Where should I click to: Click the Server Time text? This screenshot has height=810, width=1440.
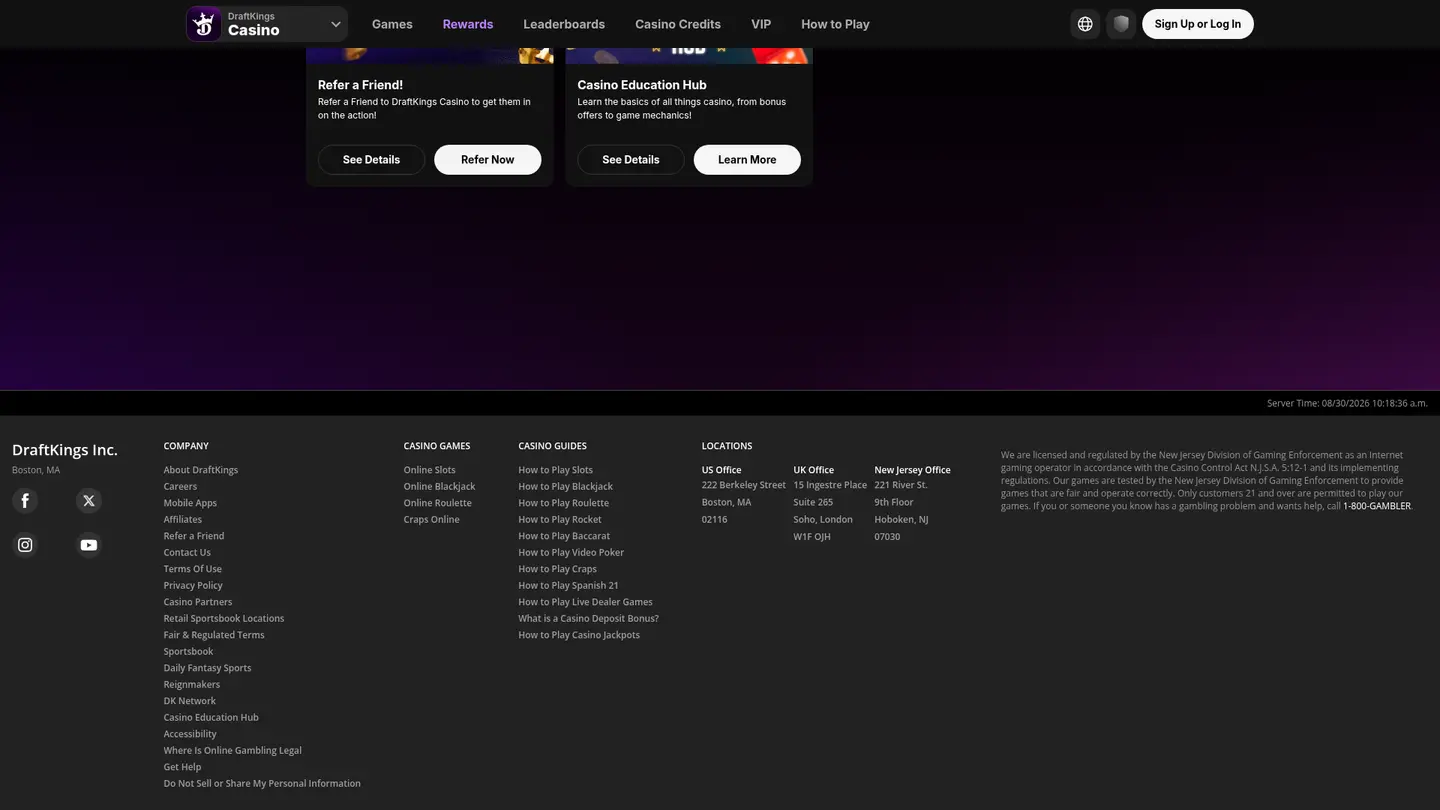(1347, 403)
